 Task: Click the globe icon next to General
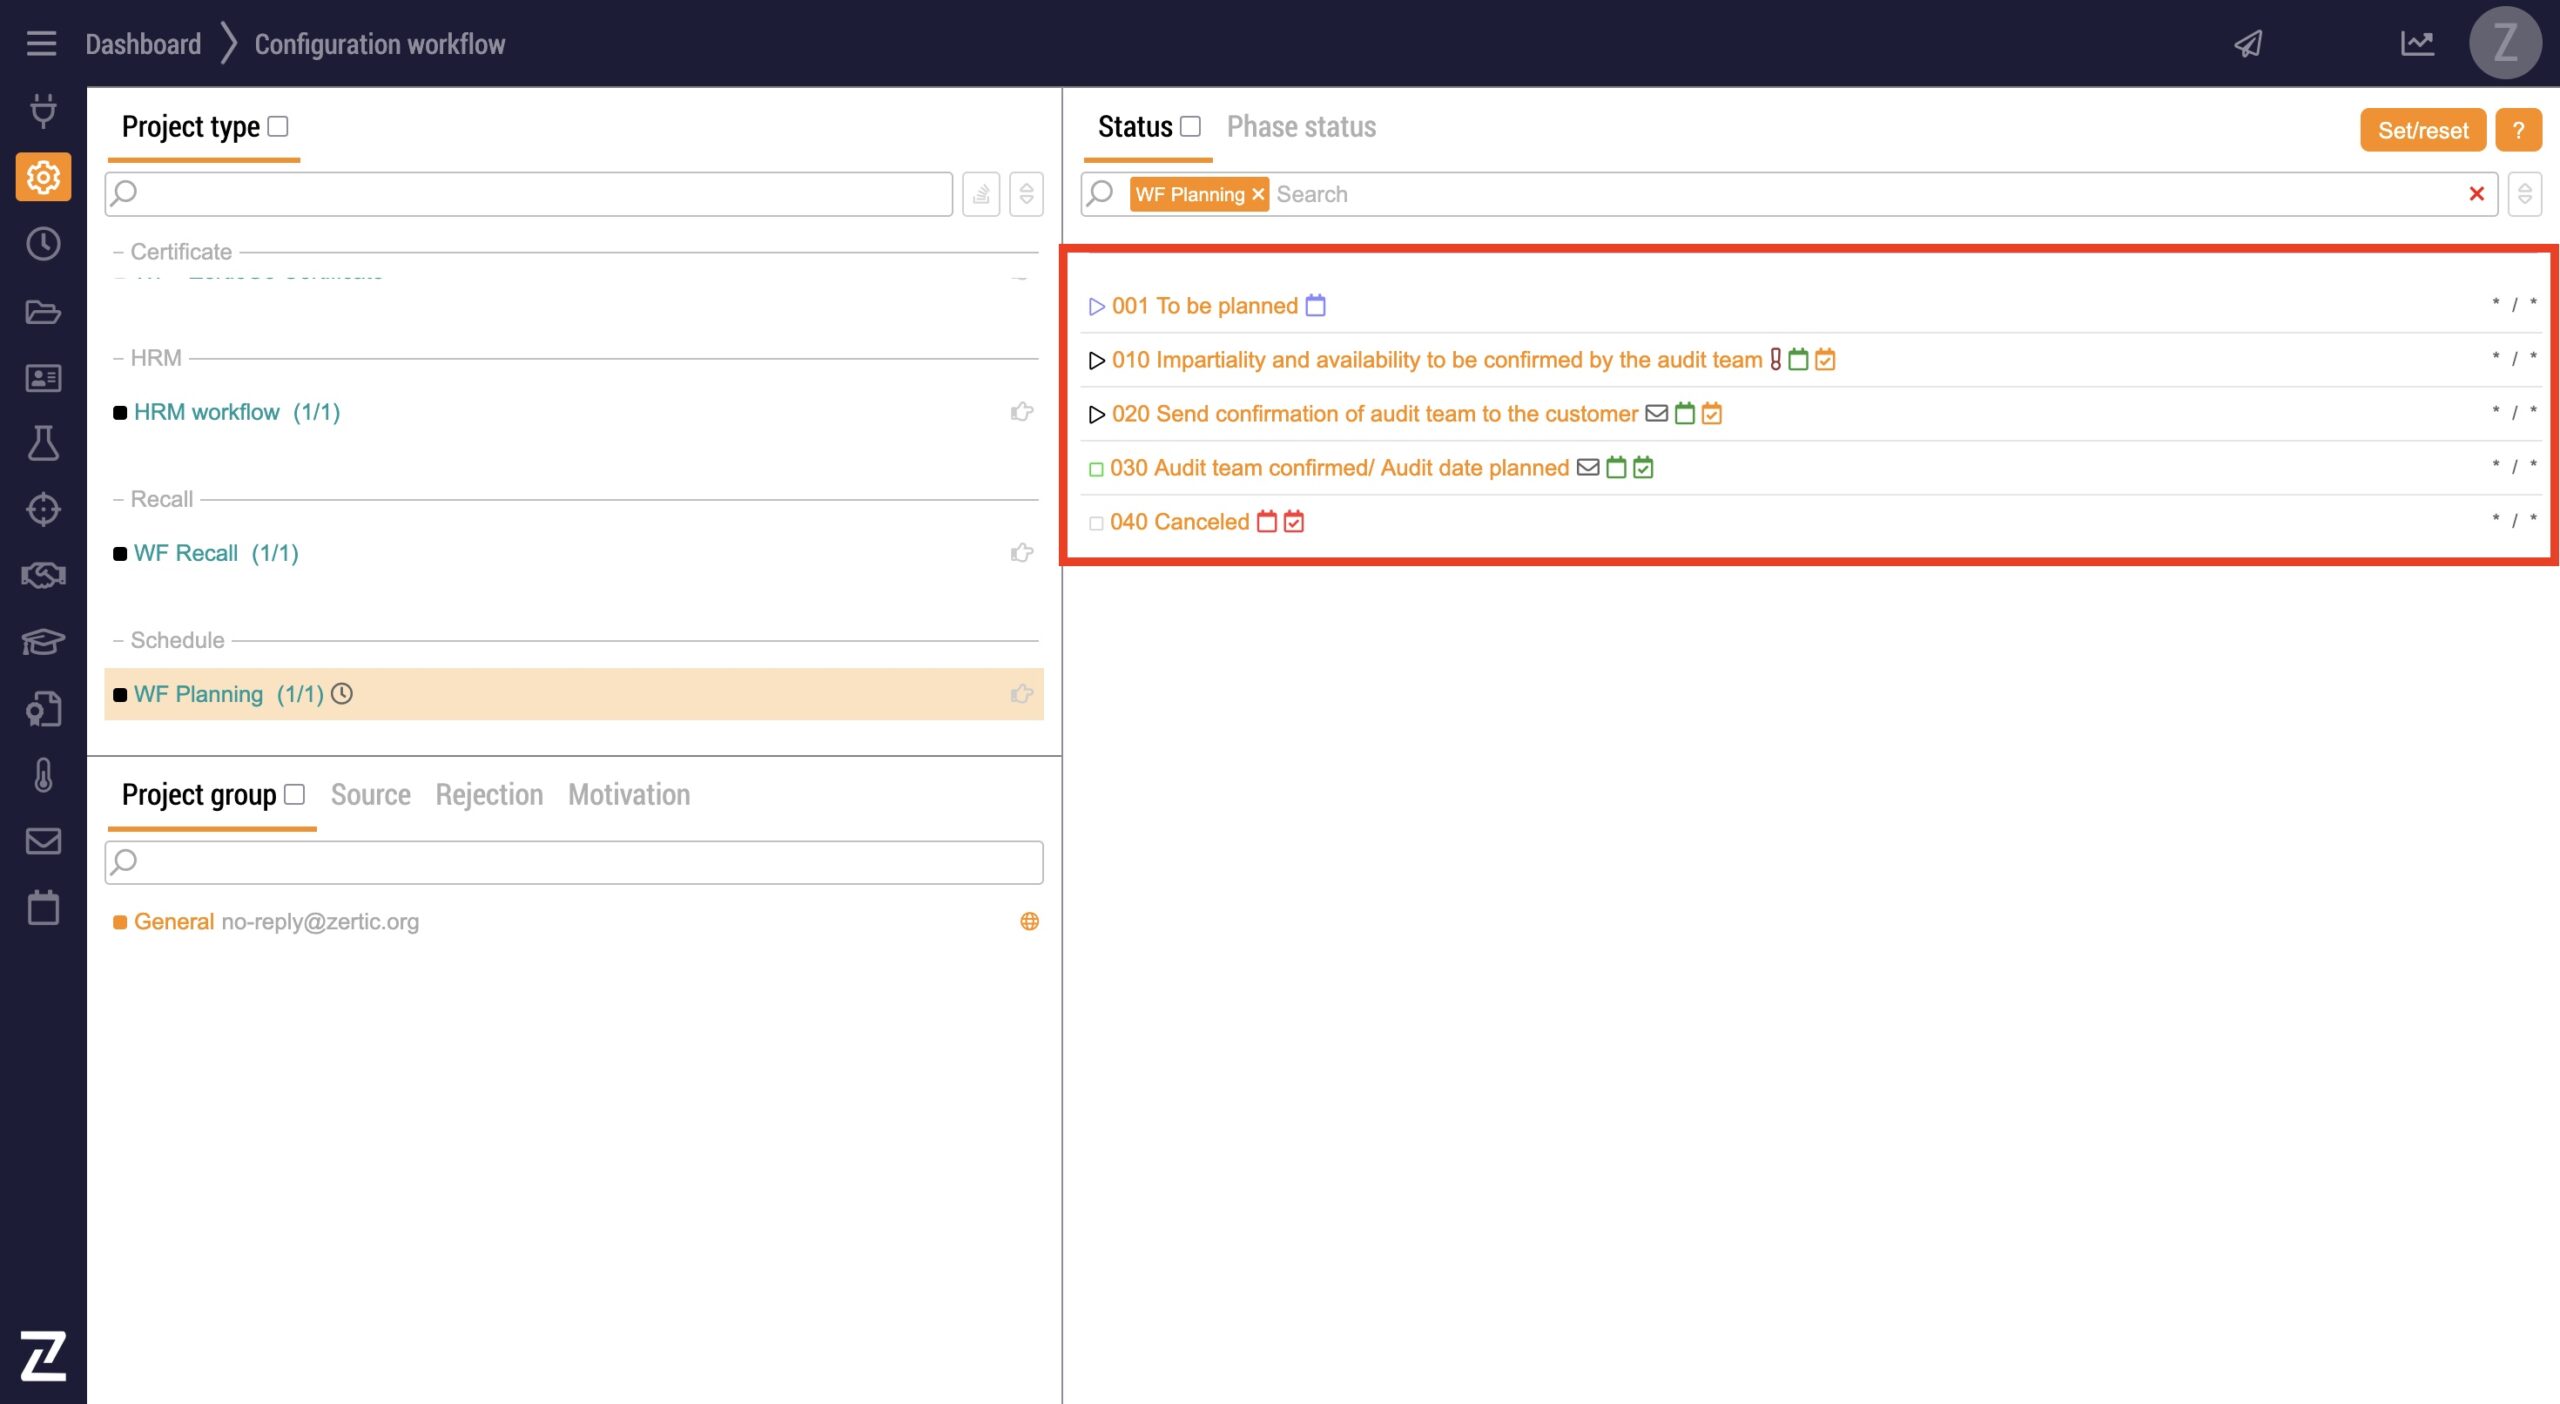click(x=1029, y=921)
